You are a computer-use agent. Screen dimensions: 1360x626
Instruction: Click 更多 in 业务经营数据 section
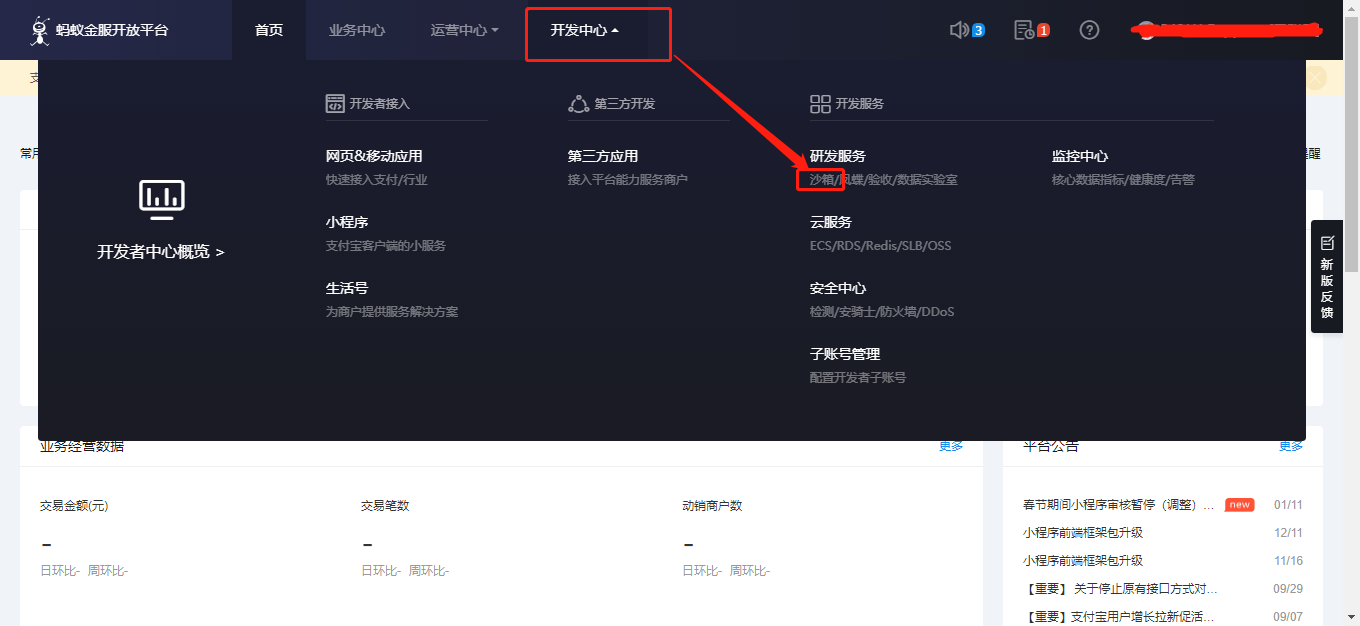951,446
